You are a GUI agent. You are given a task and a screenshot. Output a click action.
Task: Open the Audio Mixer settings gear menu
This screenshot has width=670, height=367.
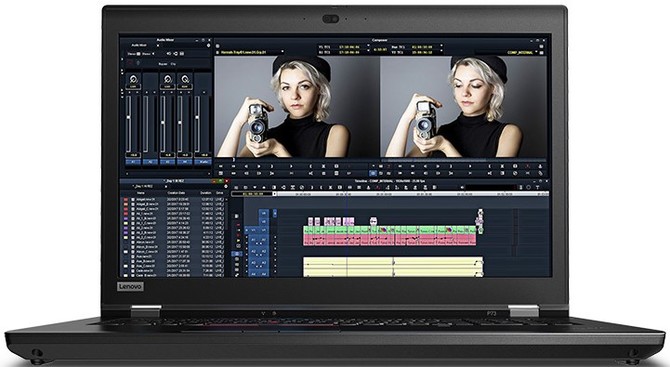tap(209, 45)
